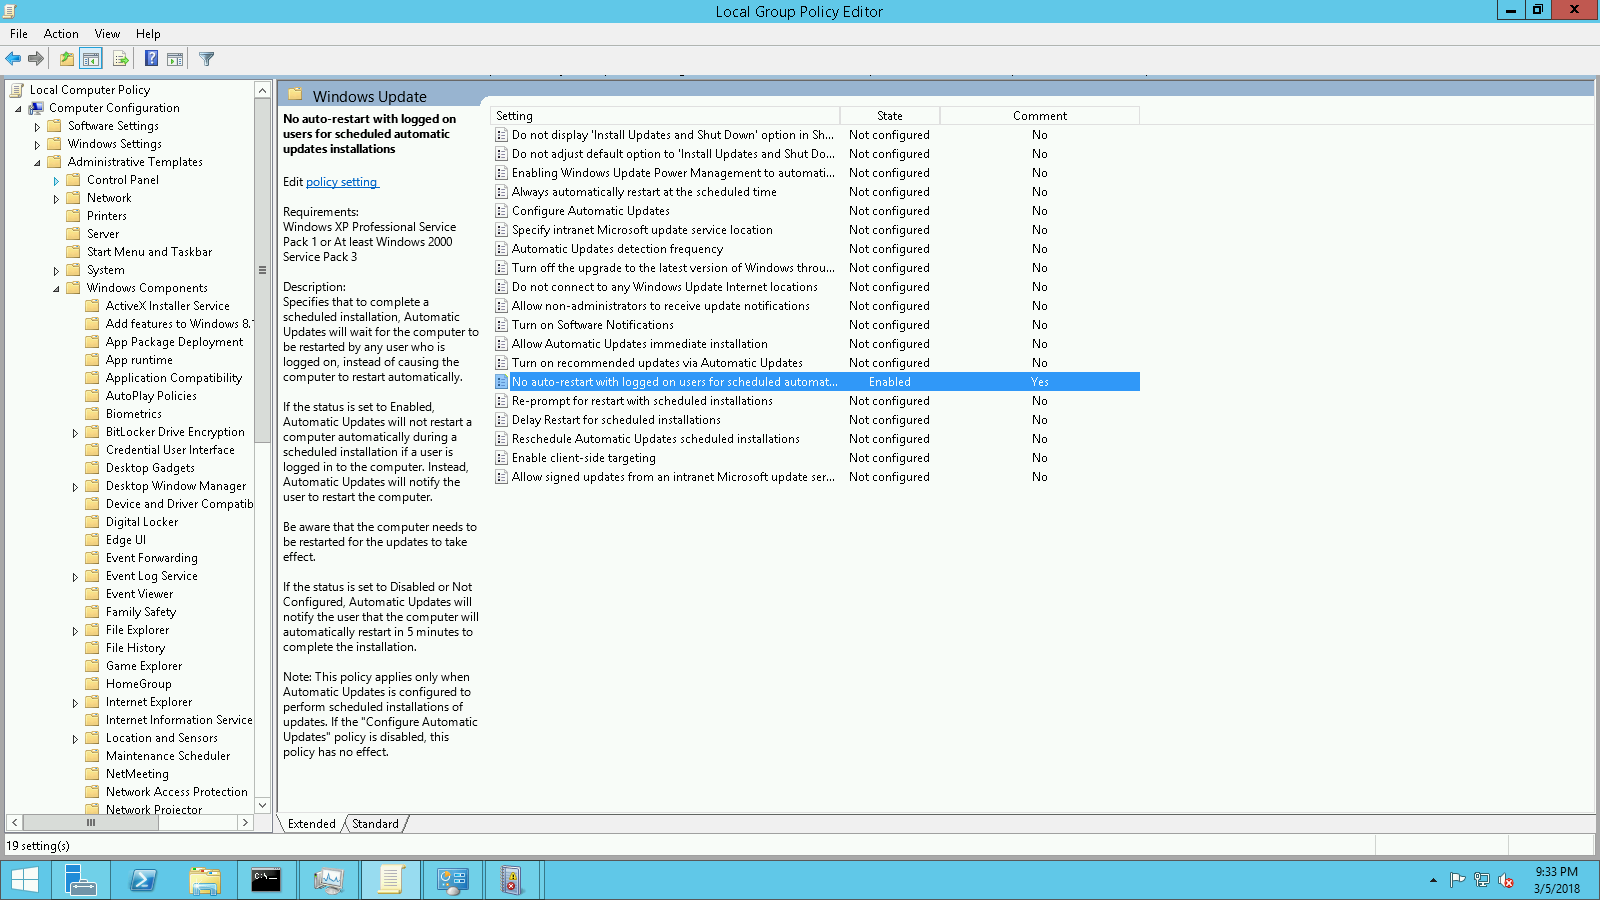The height and width of the screenshot is (900, 1600).
Task: Toggle Show/Hide Console Tree button
Action: click(91, 59)
